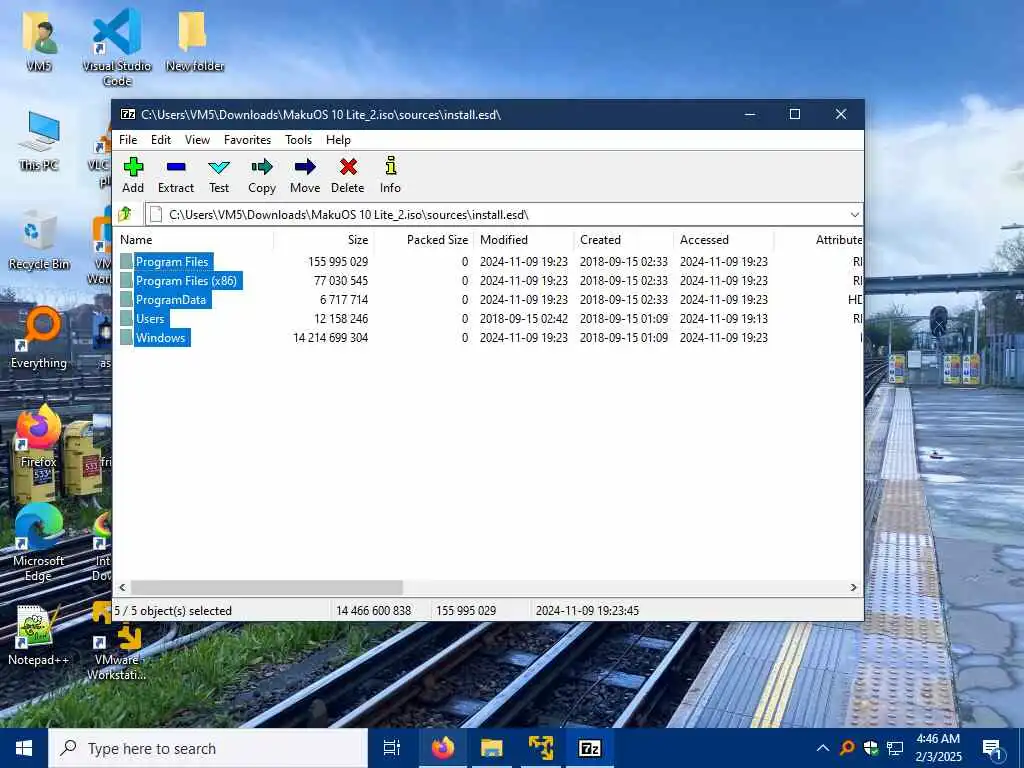This screenshot has width=1024, height=768.
Task: Open Task View in taskbar
Action: pyautogui.click(x=392, y=748)
